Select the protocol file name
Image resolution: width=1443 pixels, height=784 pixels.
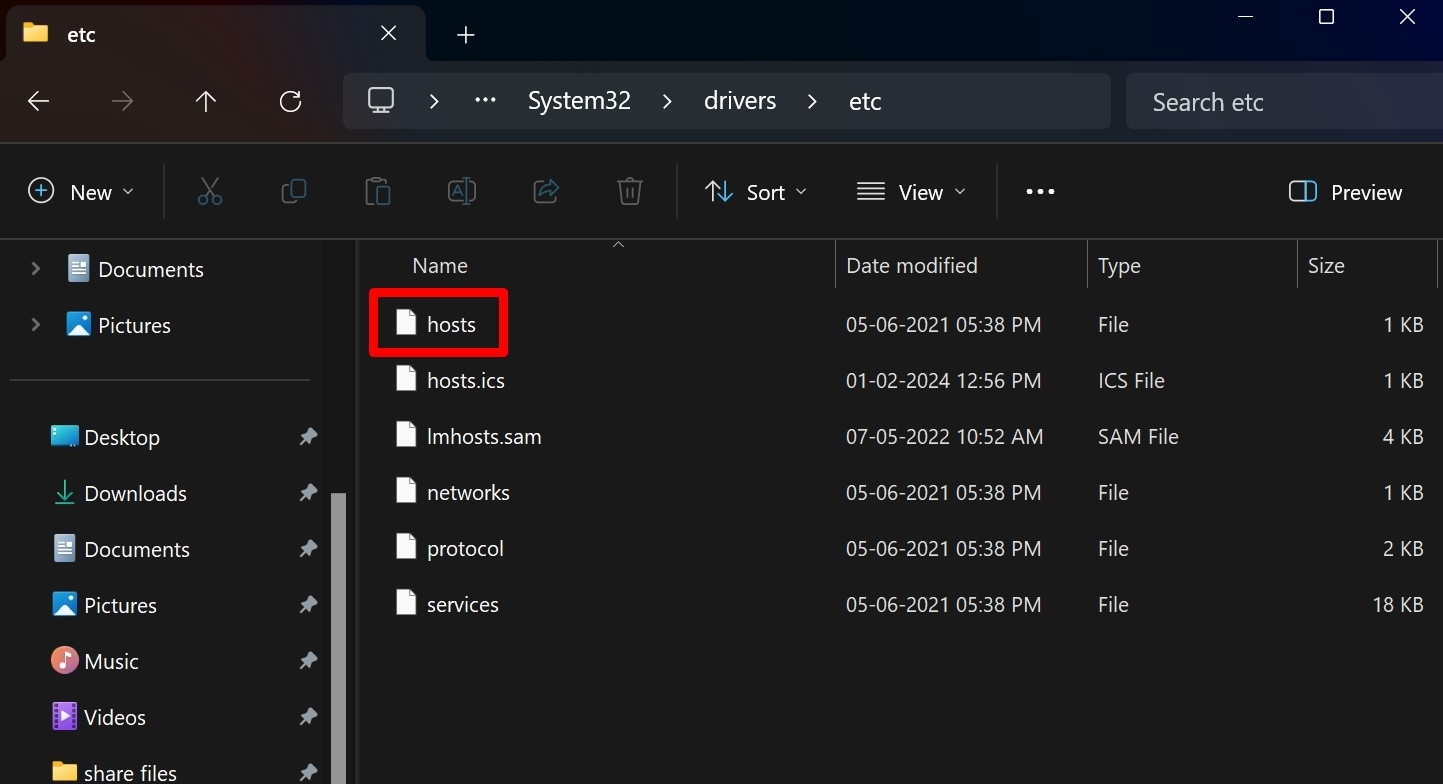click(x=465, y=549)
